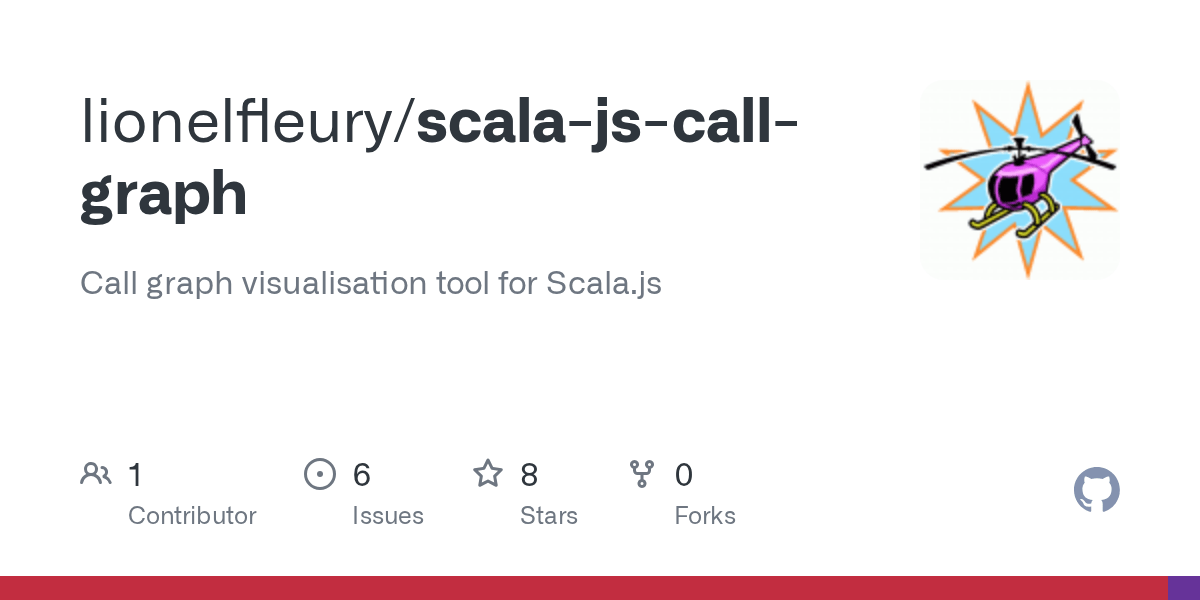
Task: Click the purple language bar segment
Action: (x=1184, y=588)
